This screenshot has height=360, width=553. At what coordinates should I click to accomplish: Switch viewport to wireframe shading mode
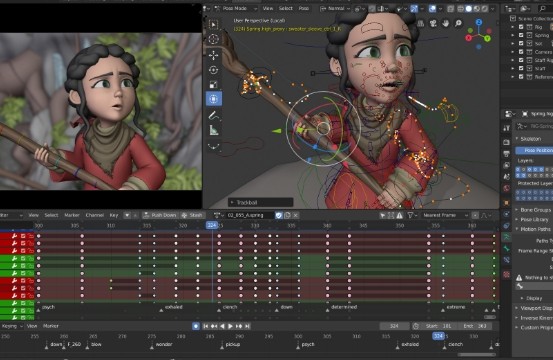[460, 8]
